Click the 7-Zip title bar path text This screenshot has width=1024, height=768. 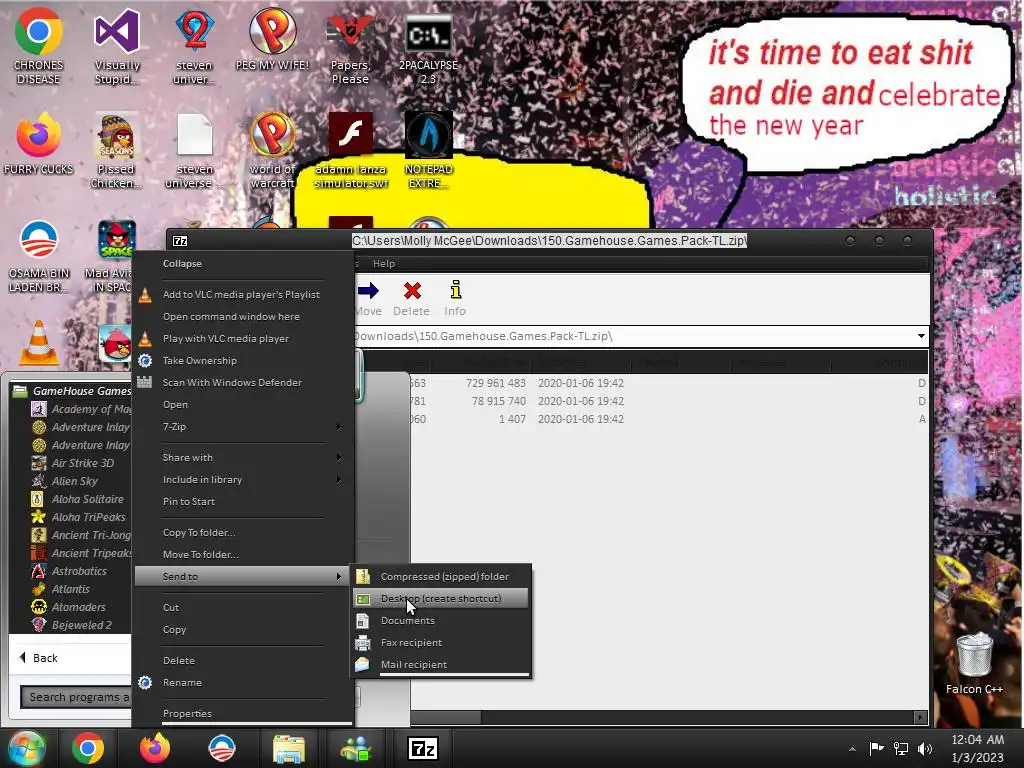tap(549, 240)
